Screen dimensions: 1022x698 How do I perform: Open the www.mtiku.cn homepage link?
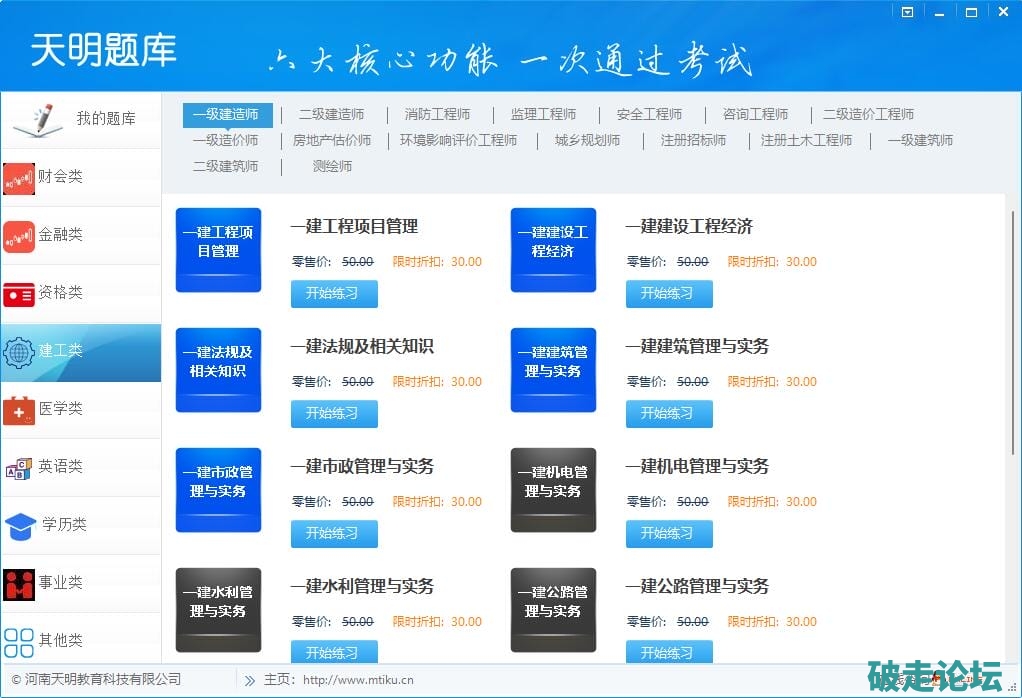pyautogui.click(x=358, y=680)
